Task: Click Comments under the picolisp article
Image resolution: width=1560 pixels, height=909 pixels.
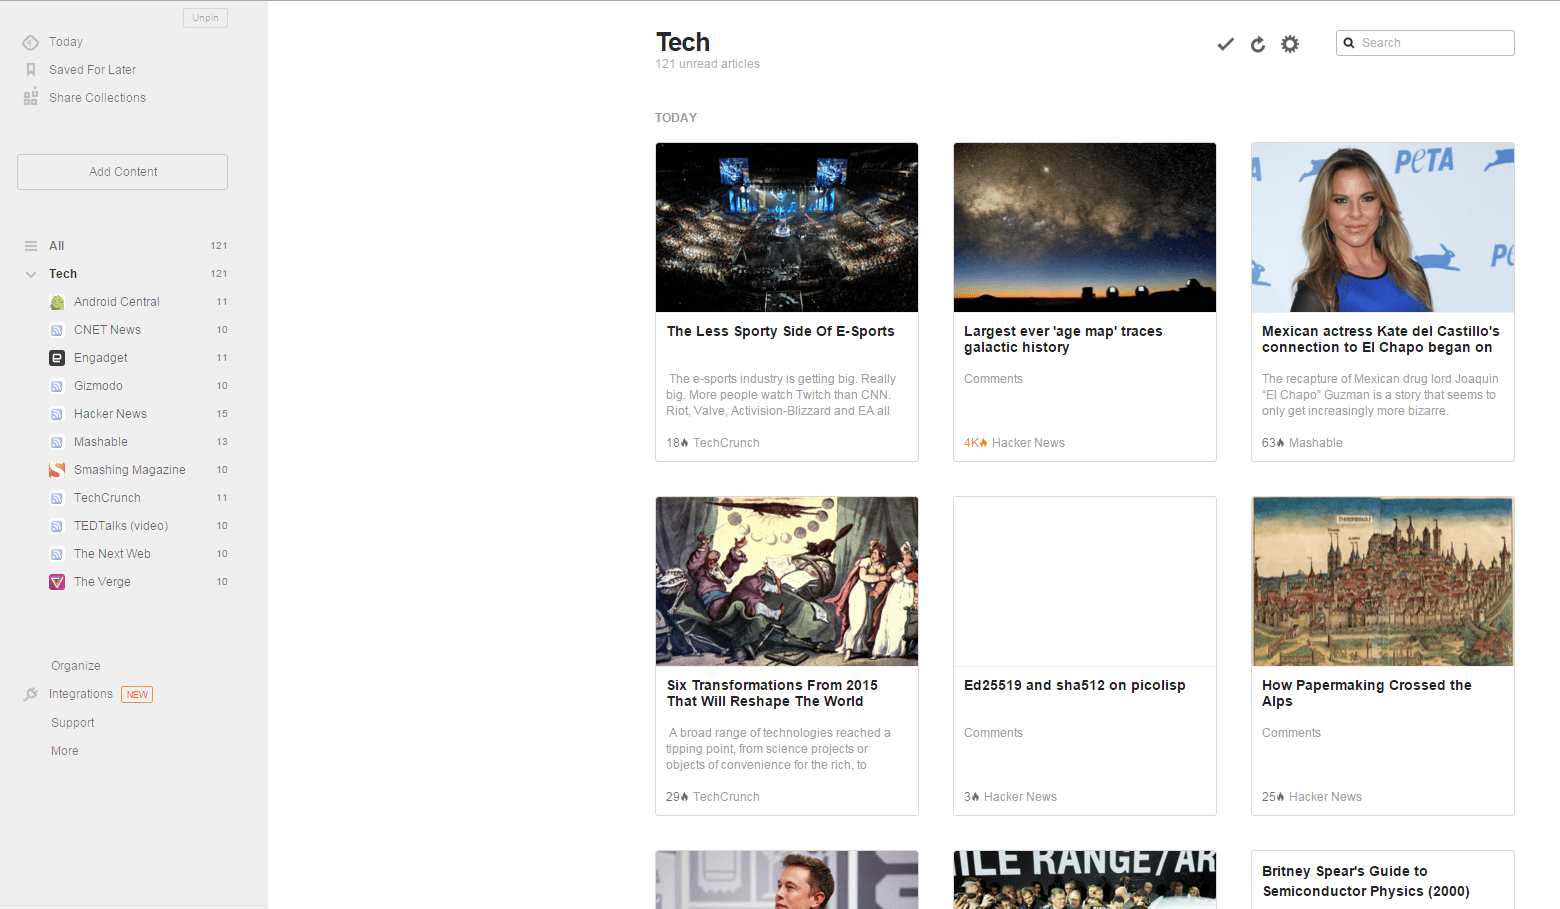Action: pyautogui.click(x=993, y=733)
